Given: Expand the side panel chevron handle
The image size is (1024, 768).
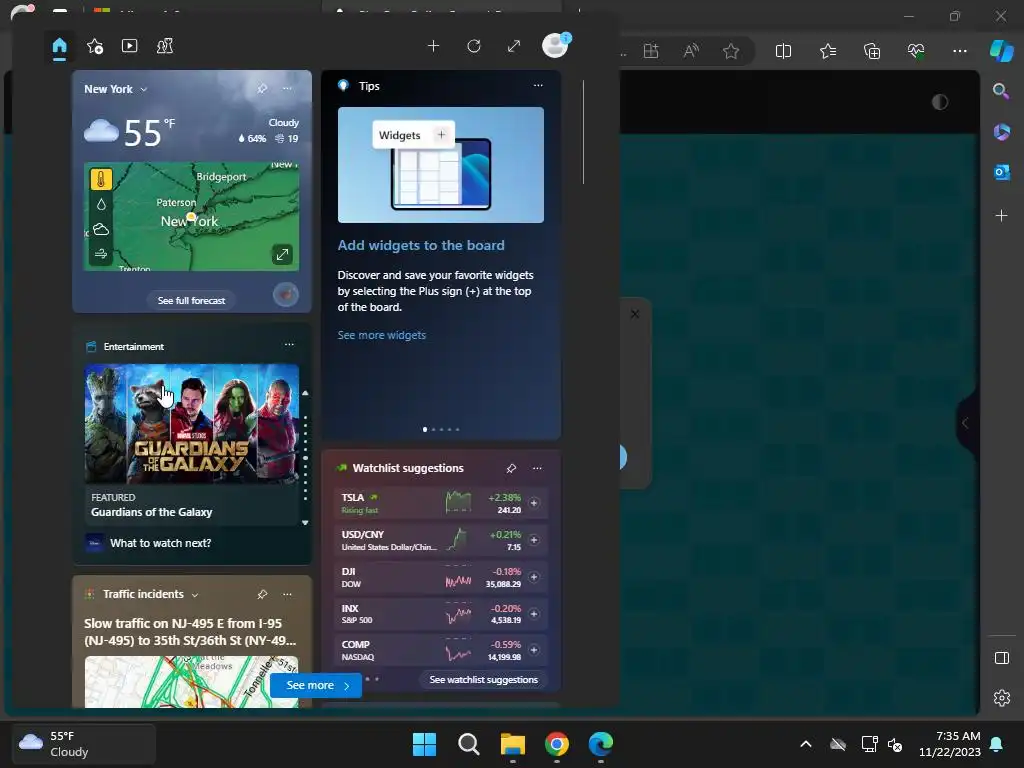Looking at the screenshot, I should (965, 423).
